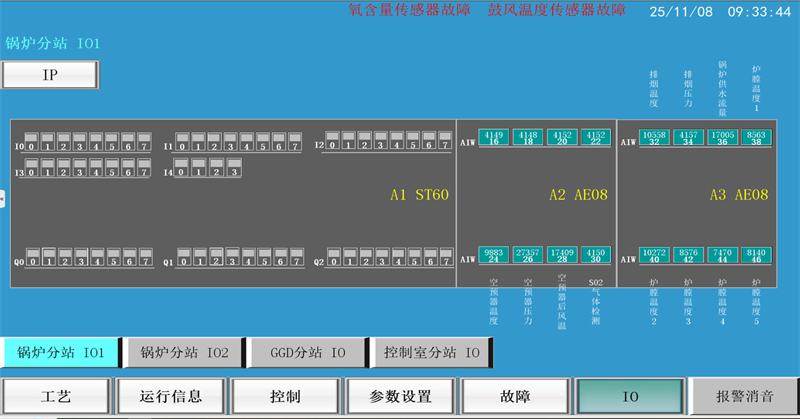Click input indicator I2 bit 0
Image resolution: width=800 pixels, height=419 pixels.
coord(333,141)
